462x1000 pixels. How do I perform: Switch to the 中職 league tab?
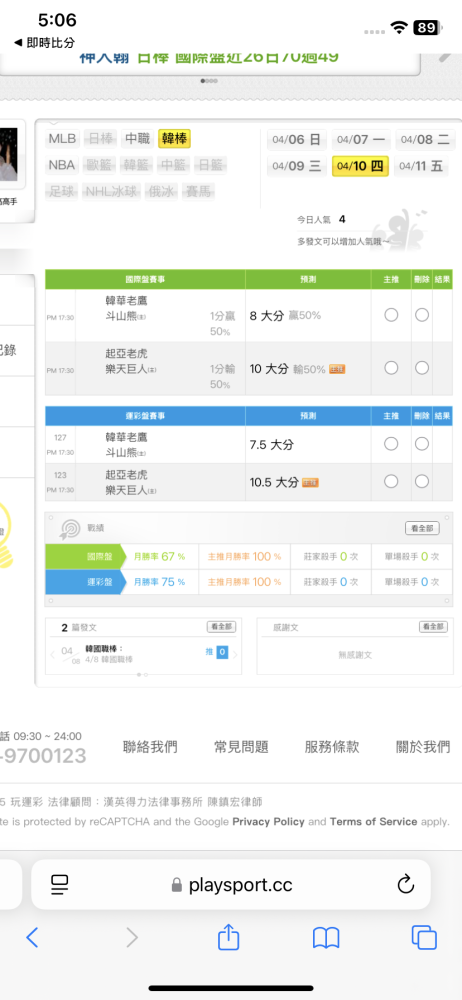click(137, 138)
